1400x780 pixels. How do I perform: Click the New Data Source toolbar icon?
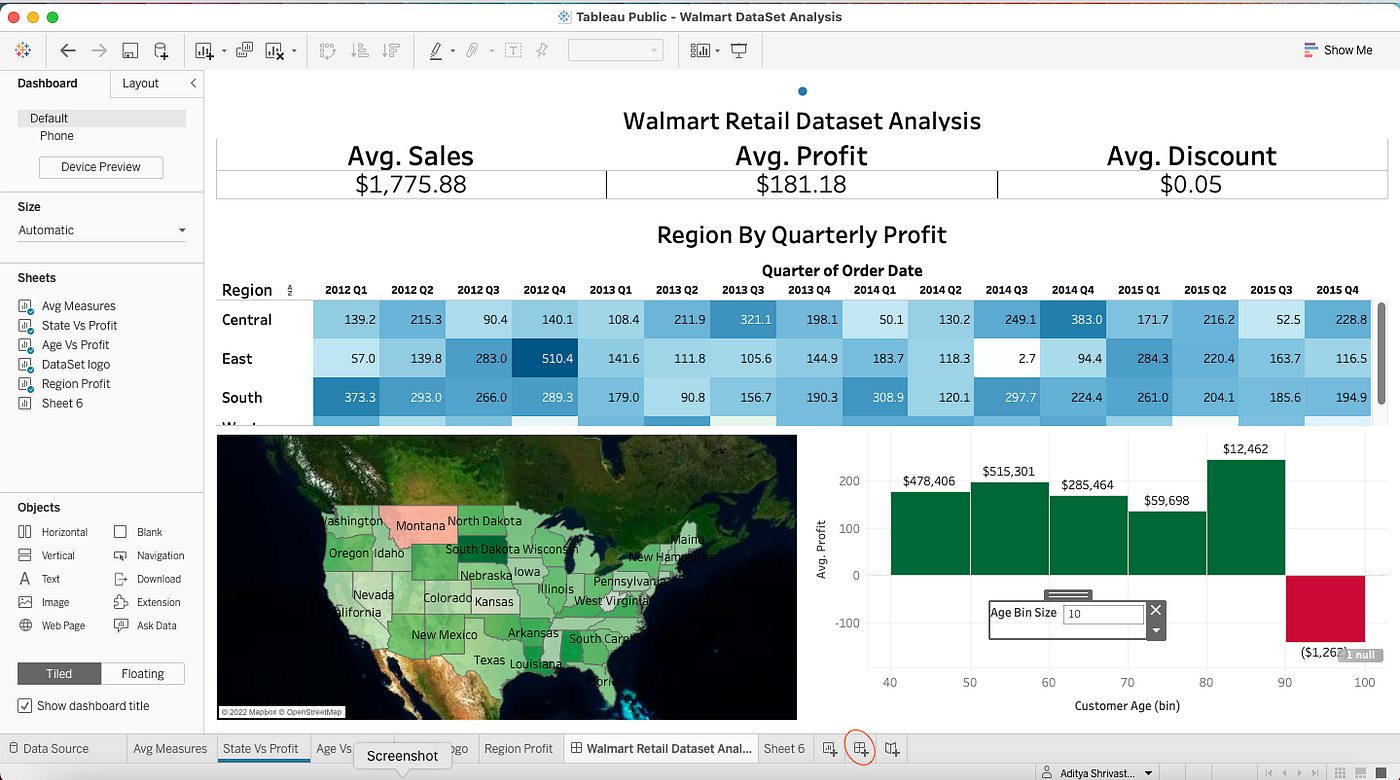click(x=160, y=50)
